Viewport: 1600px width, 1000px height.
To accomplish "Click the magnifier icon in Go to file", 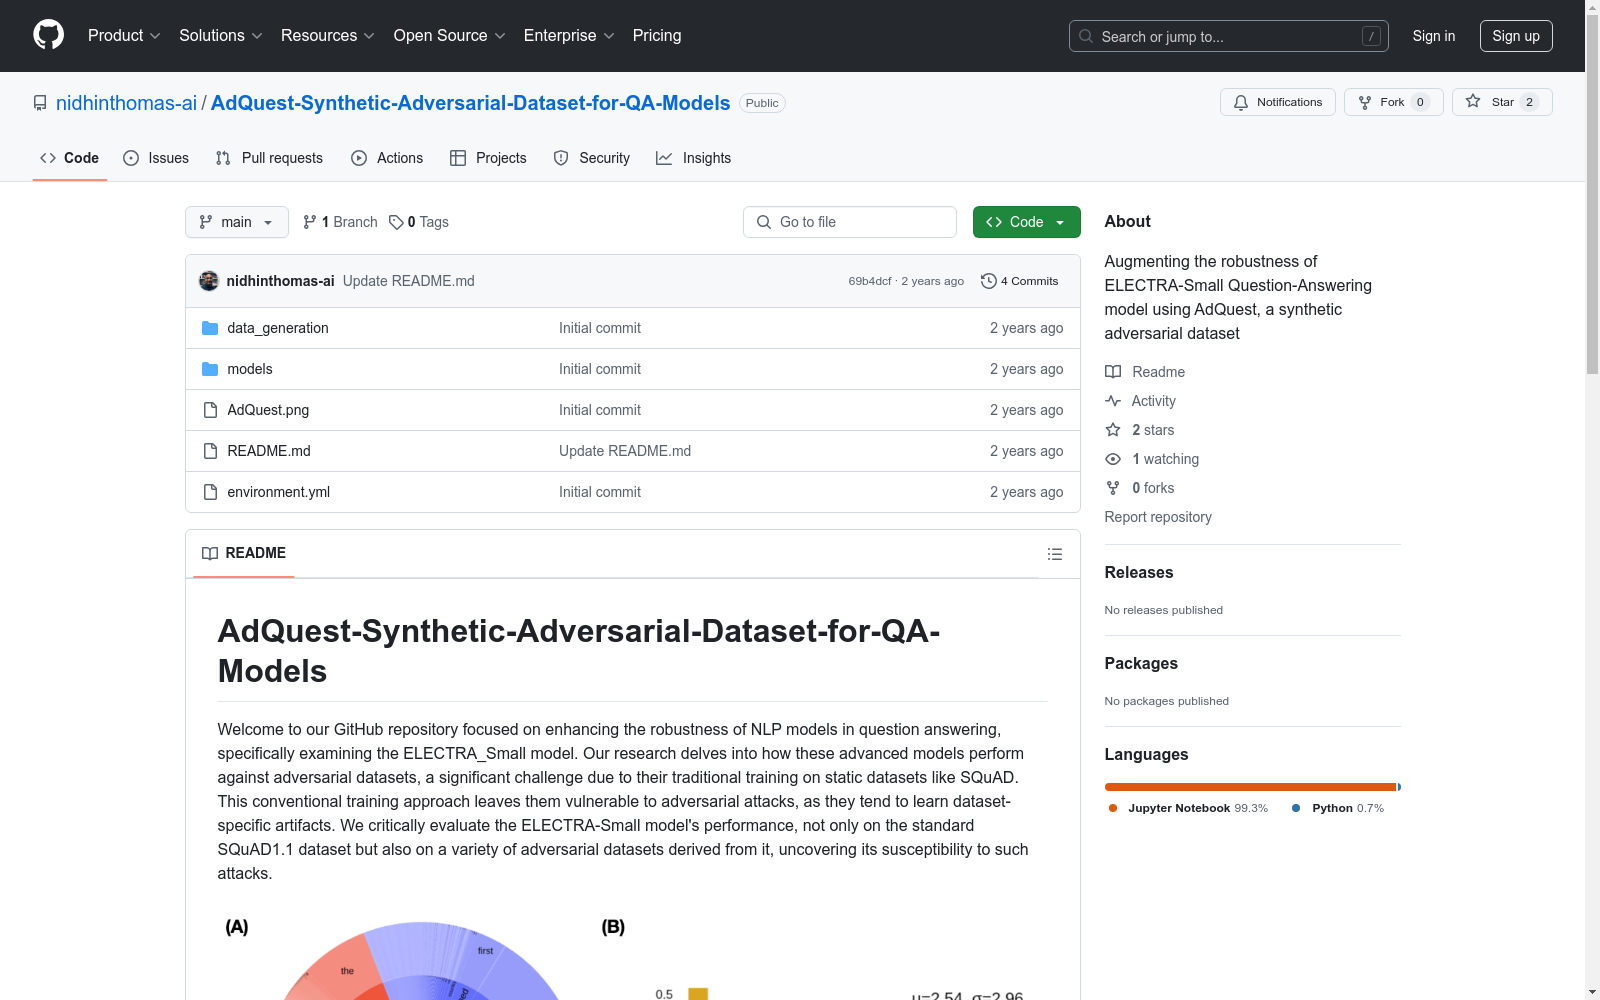I will click(x=764, y=222).
